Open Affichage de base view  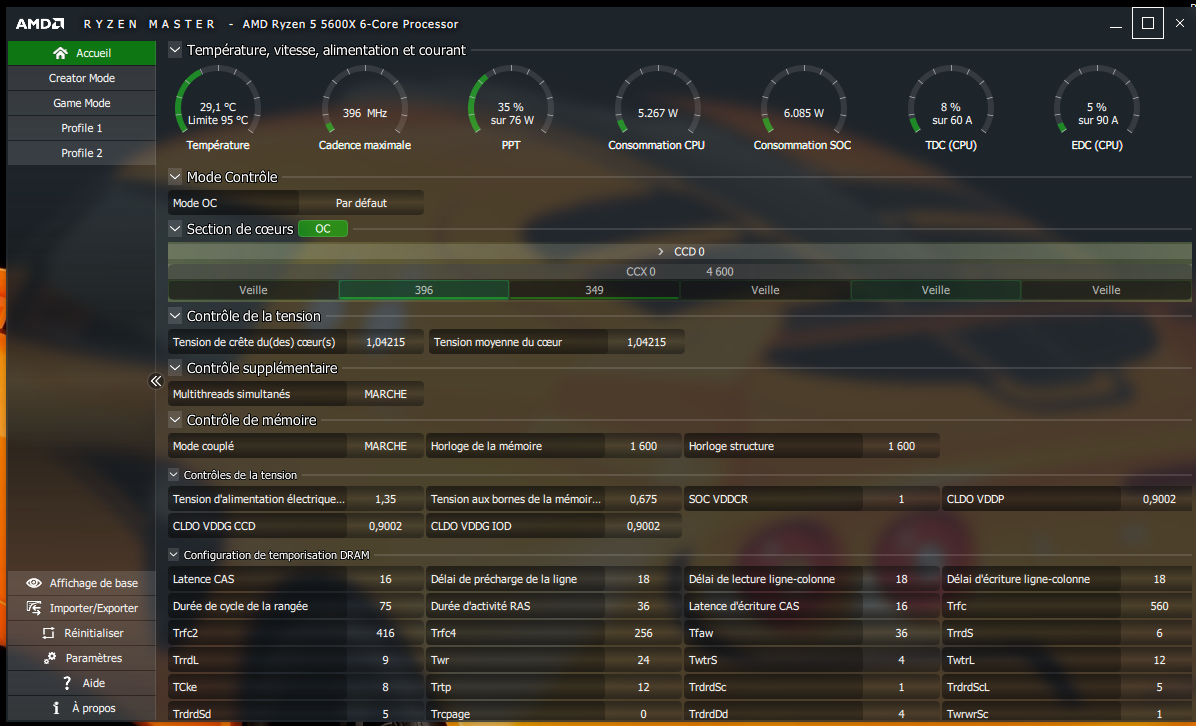pyautogui.click(x=82, y=583)
